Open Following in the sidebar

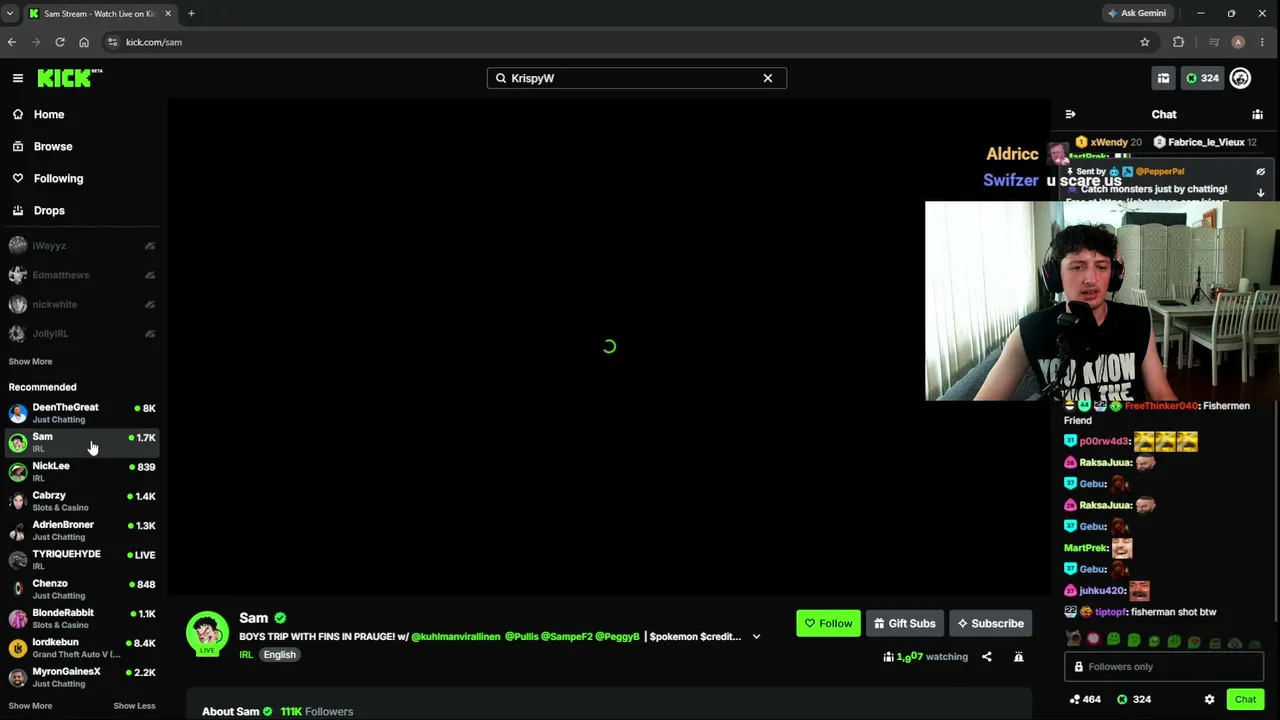pyautogui.click(x=80, y=178)
